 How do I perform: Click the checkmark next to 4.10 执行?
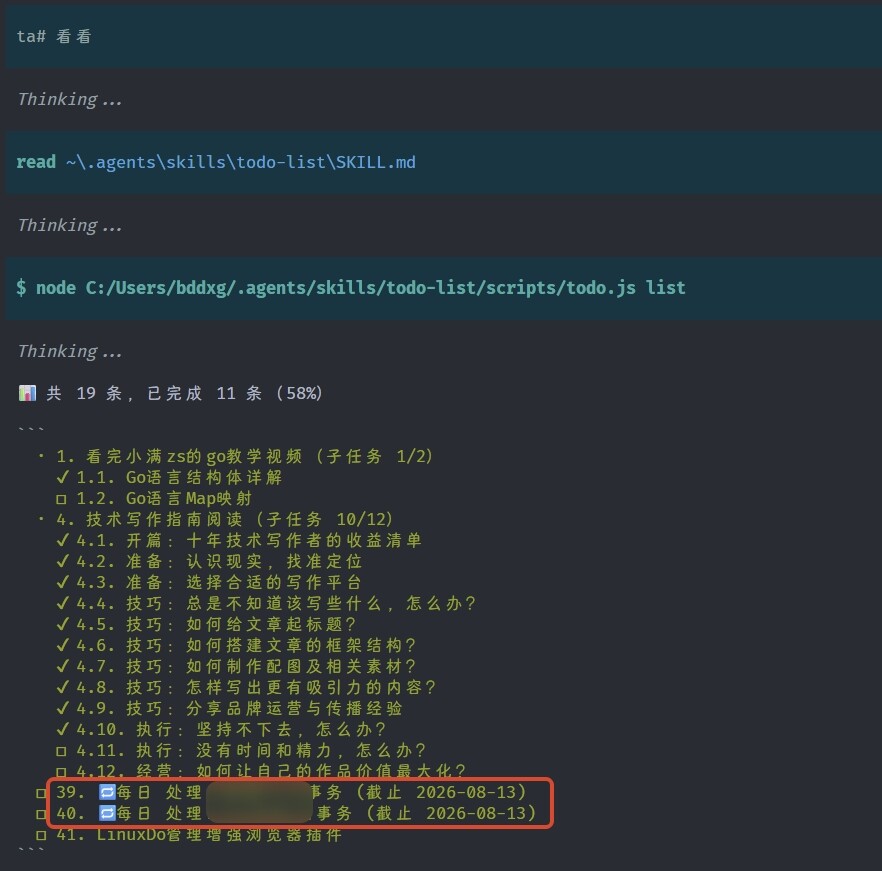tap(62, 729)
